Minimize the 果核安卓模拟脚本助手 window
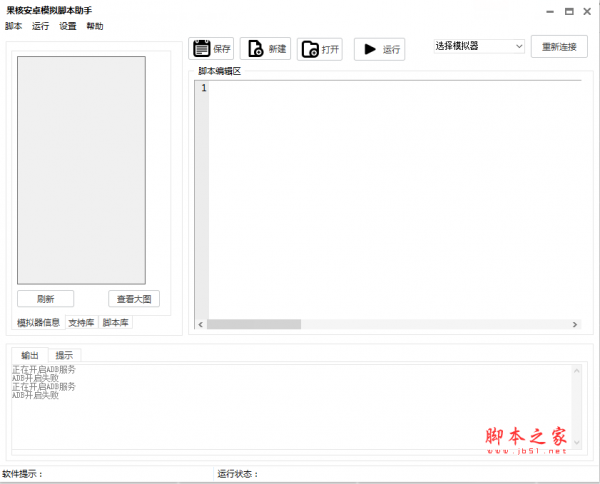Image resolution: width=600 pixels, height=484 pixels. 550,12
